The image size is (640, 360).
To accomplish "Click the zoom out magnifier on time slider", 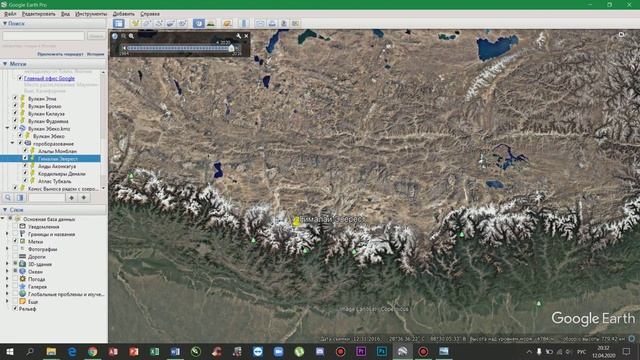I will tap(124, 36).
